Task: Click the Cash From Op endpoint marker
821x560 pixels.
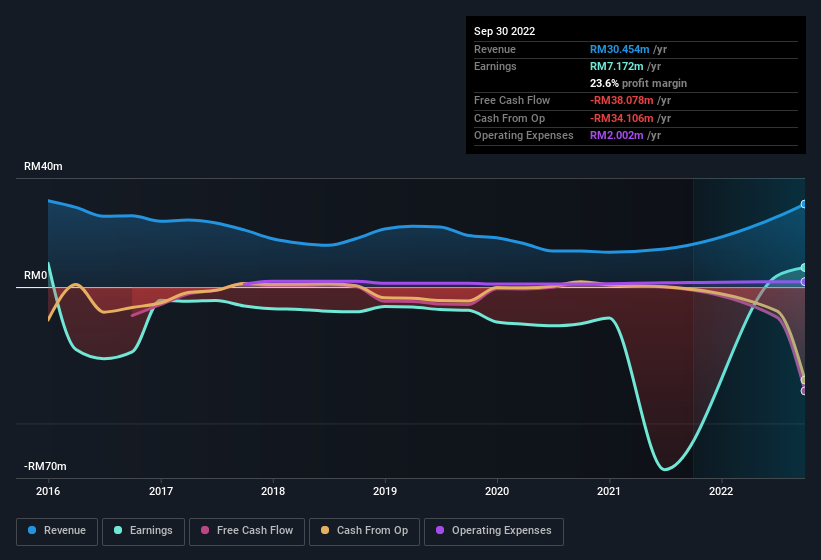Action: coord(804,380)
